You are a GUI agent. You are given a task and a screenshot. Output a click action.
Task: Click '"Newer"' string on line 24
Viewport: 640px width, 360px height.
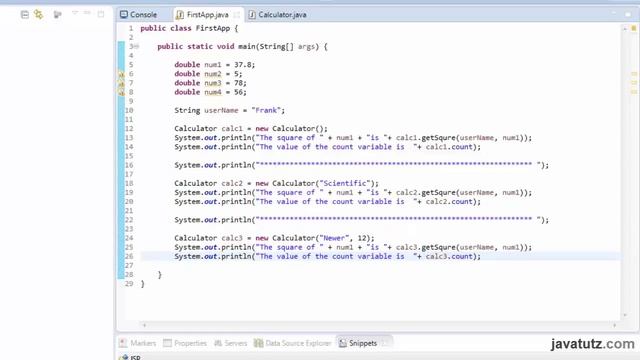tap(334, 238)
